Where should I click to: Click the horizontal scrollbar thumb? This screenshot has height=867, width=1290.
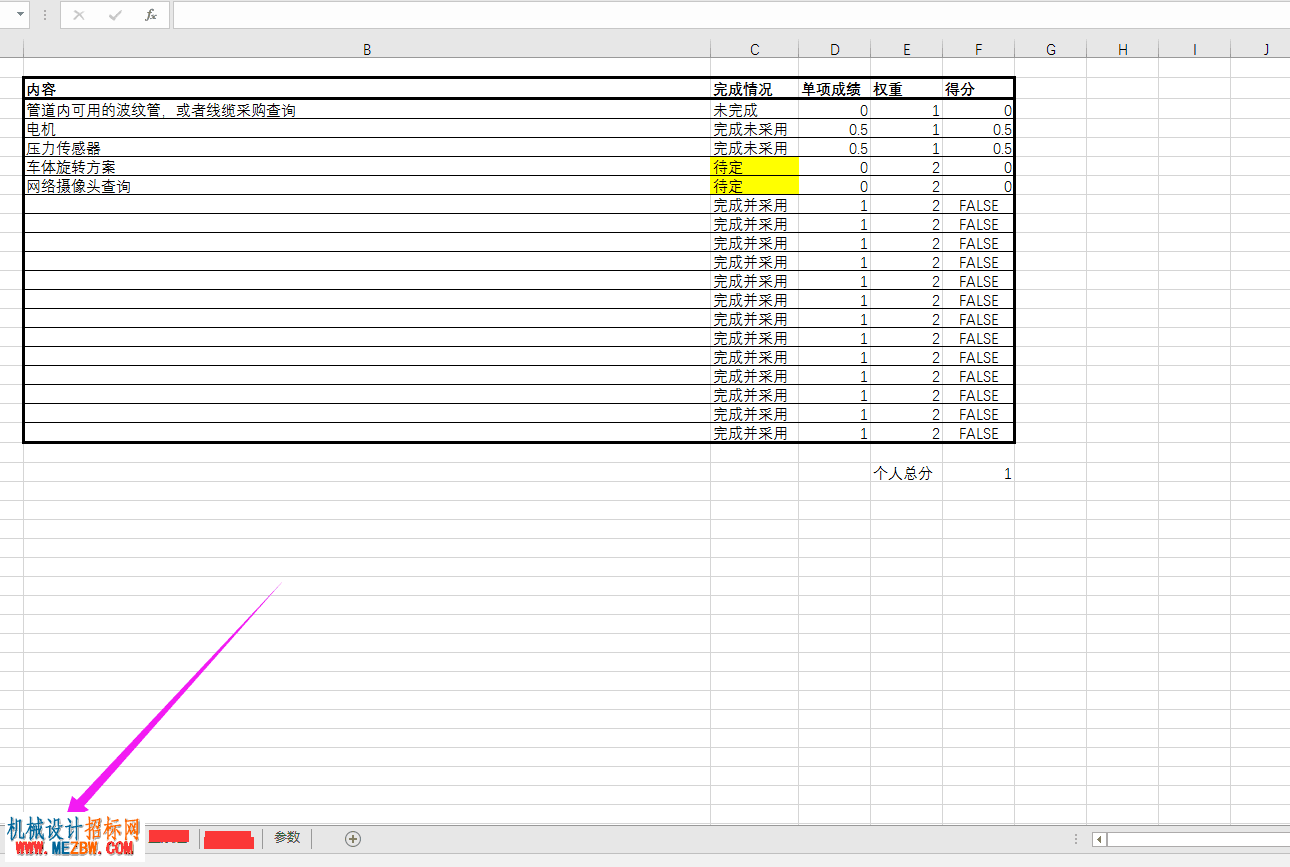(x=1198, y=839)
